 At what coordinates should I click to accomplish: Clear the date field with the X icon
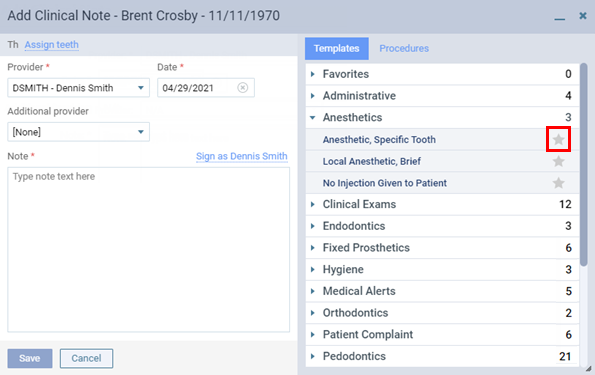click(242, 88)
